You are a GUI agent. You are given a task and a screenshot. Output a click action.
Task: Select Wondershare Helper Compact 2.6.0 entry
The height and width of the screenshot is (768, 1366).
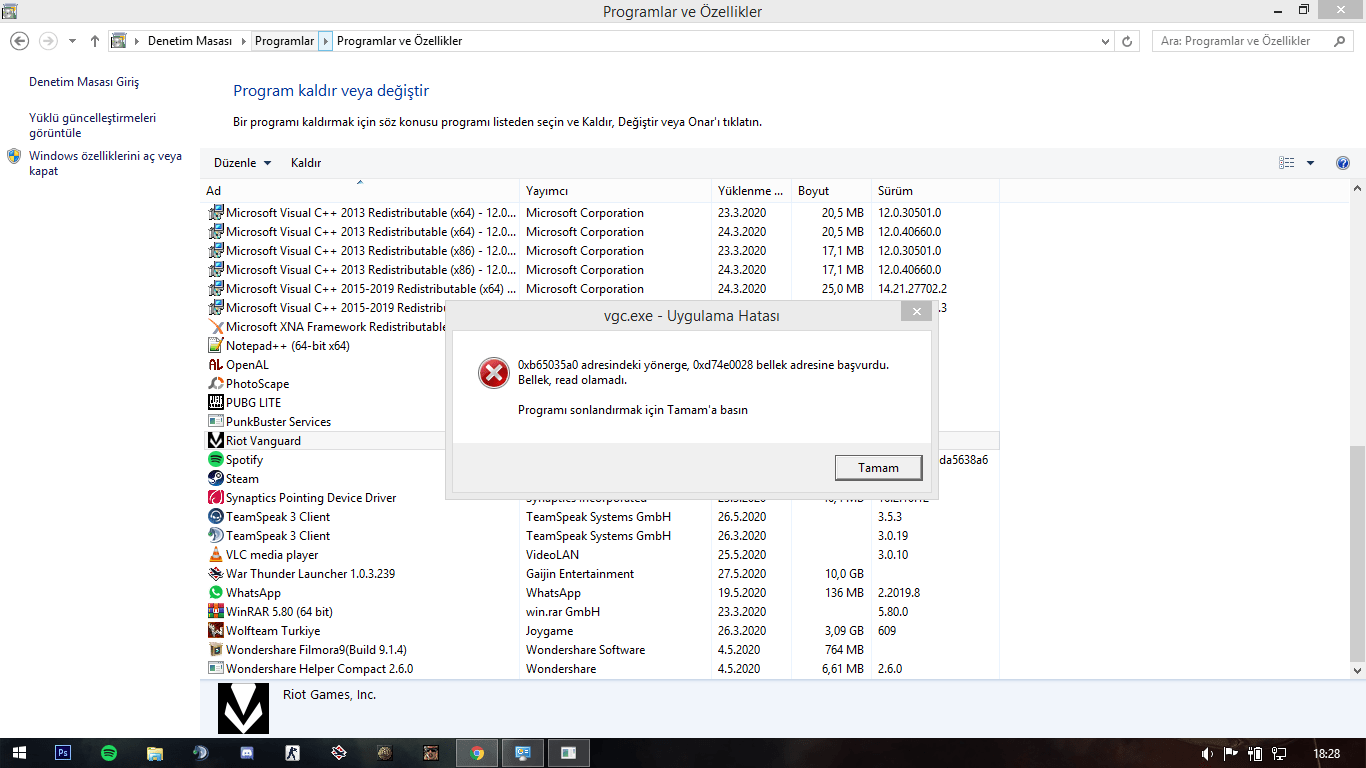click(x=600, y=669)
